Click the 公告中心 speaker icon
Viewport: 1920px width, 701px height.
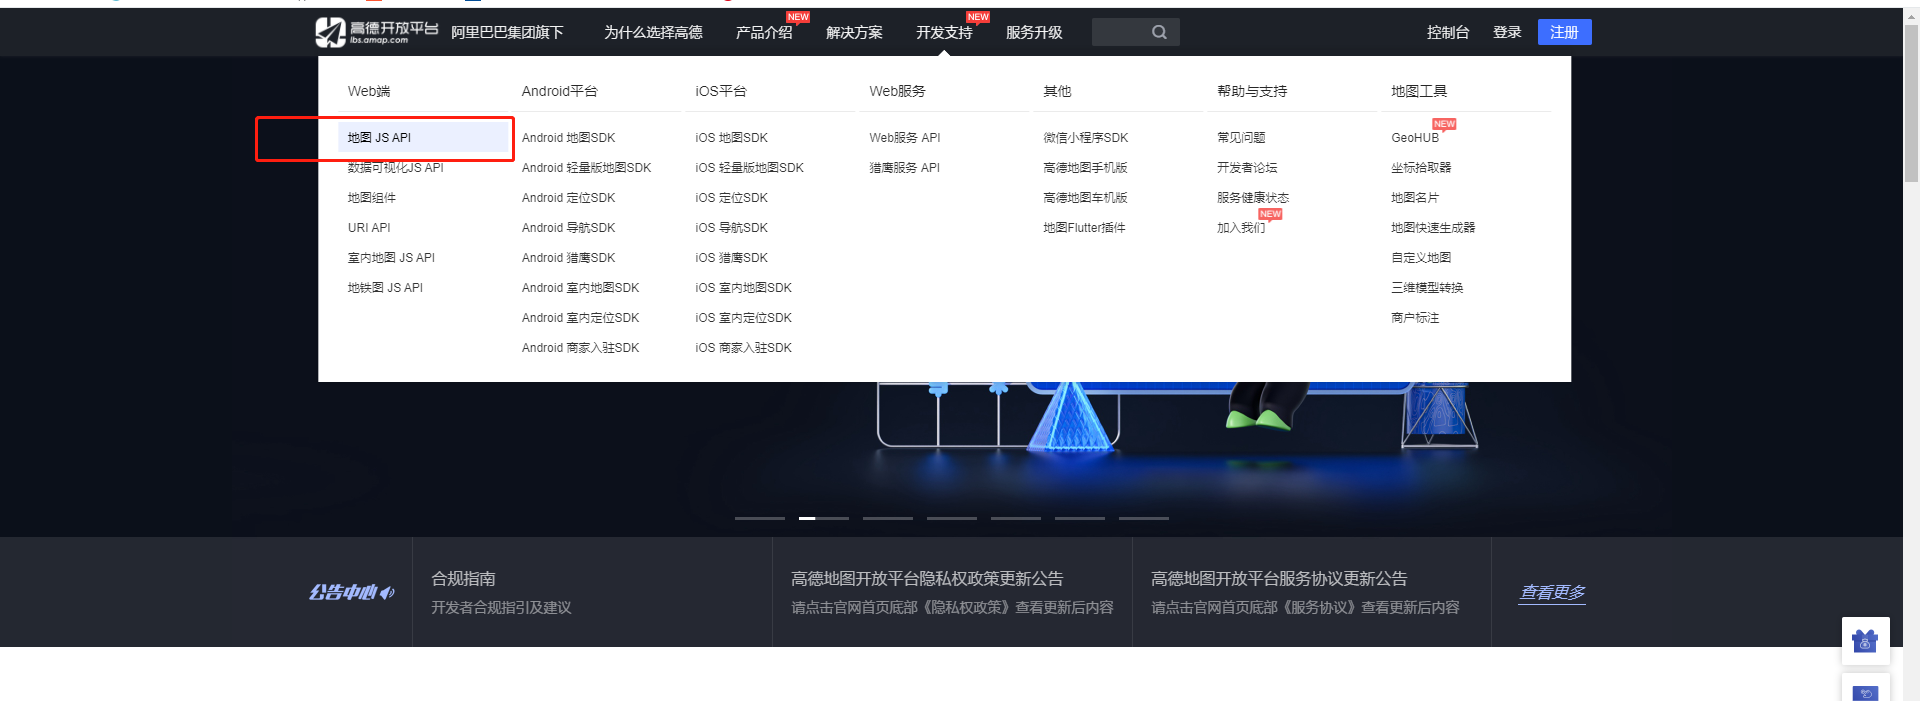point(387,593)
